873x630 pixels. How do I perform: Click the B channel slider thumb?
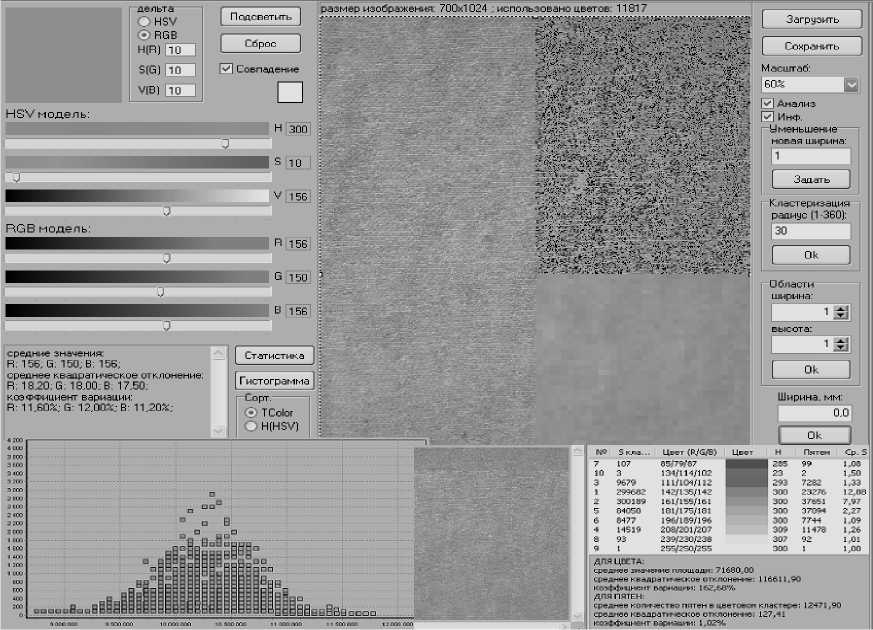tap(166, 326)
